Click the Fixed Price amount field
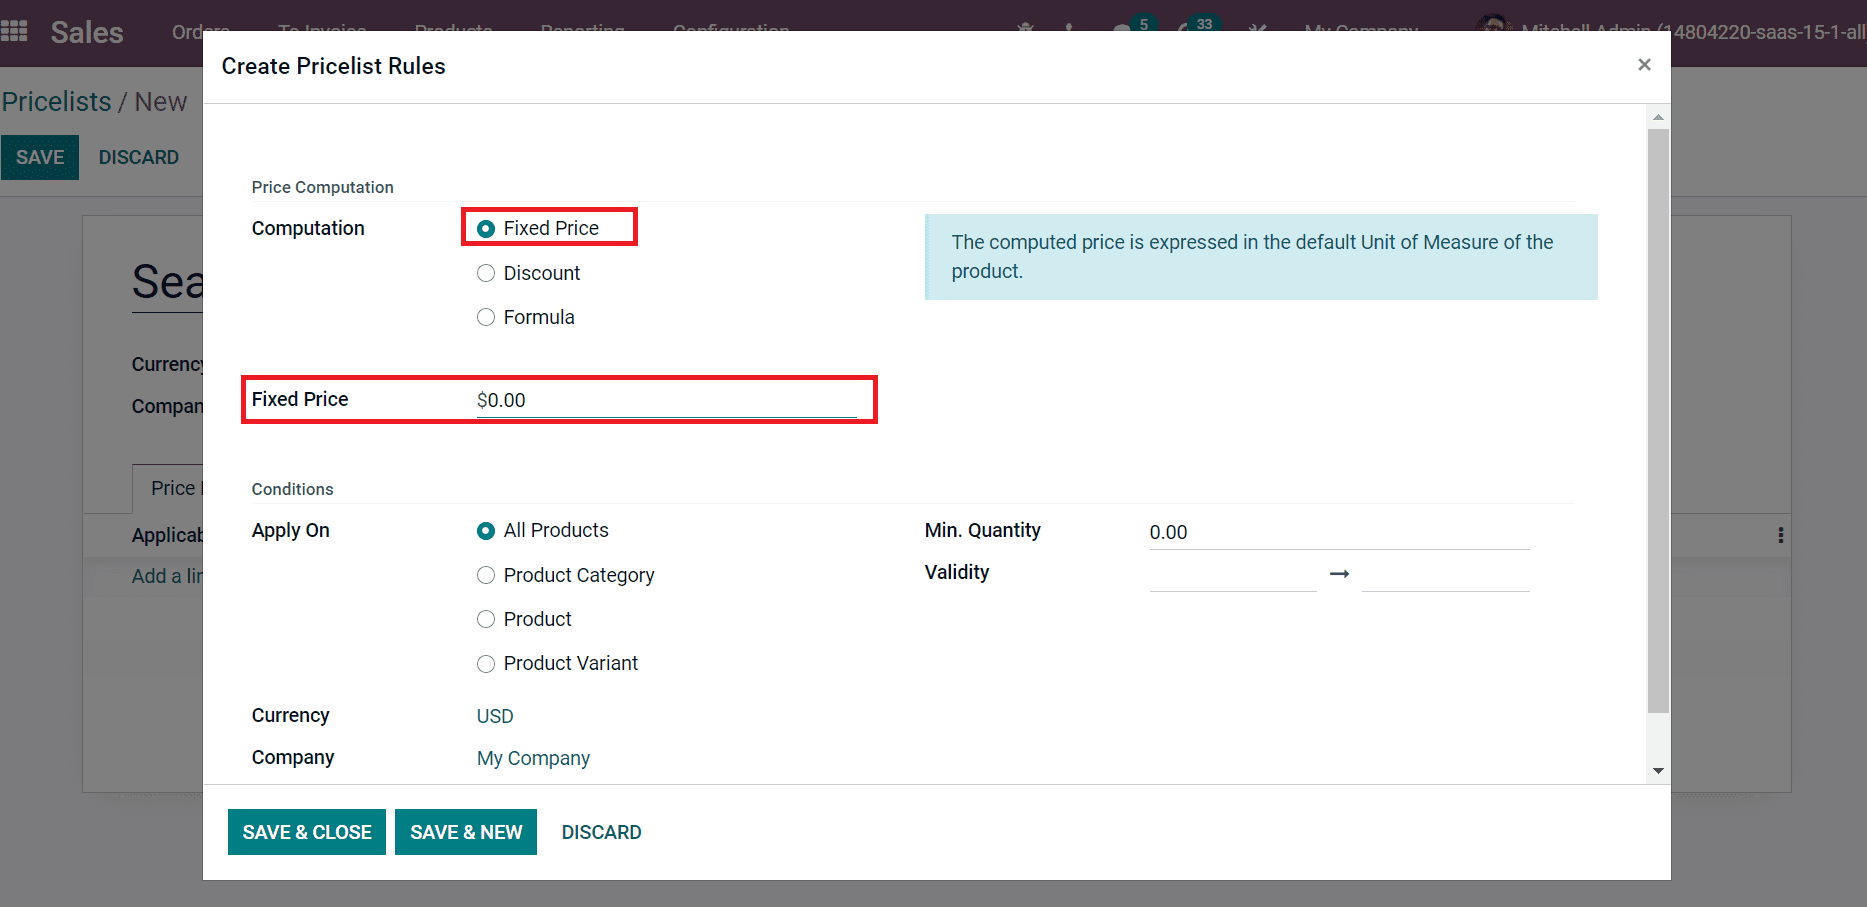This screenshot has height=907, width=1867. point(666,400)
